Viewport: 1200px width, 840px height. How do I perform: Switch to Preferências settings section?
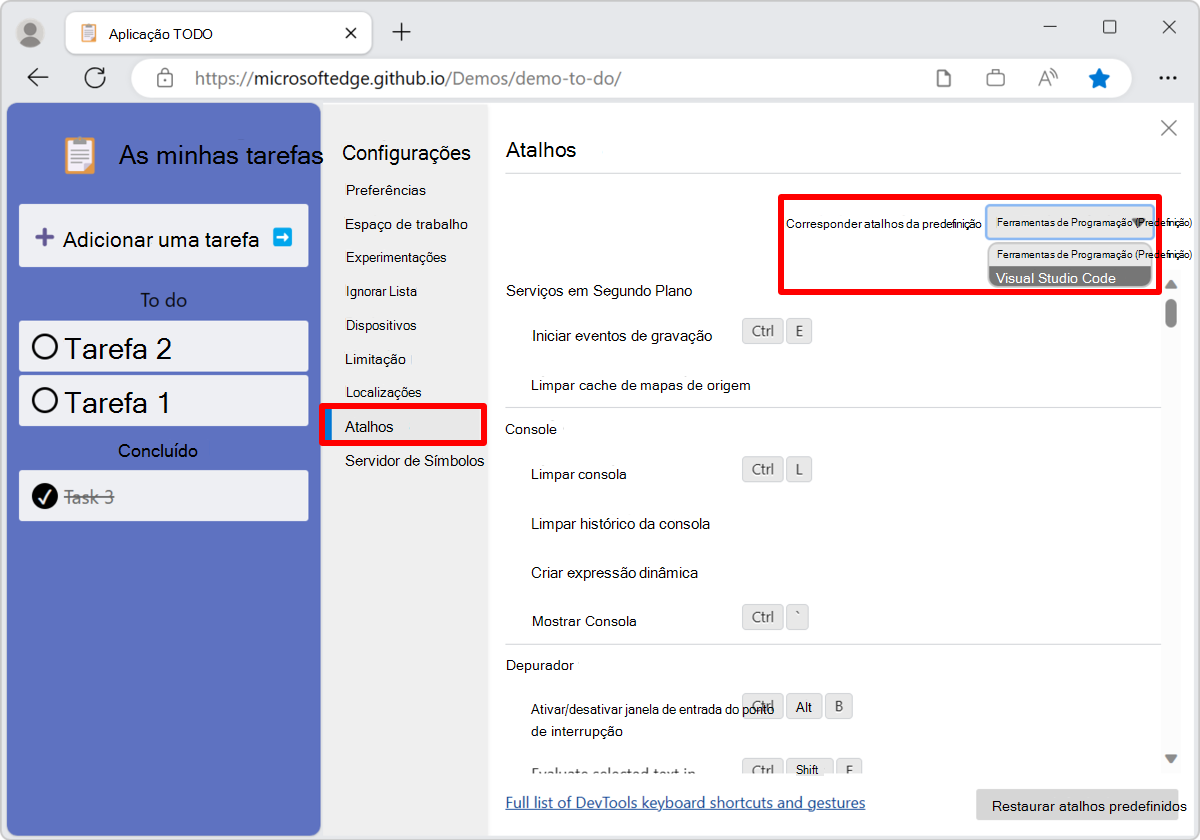click(385, 190)
